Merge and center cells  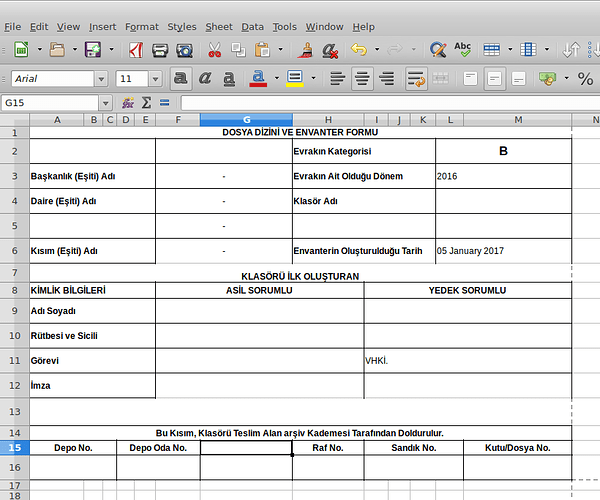tap(440, 79)
